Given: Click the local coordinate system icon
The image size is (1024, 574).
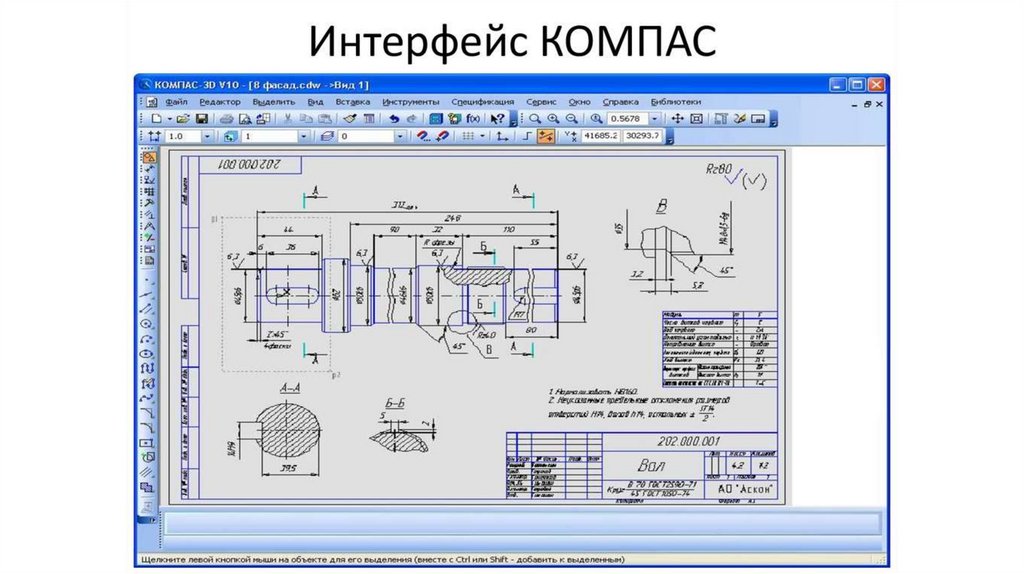Looking at the screenshot, I should [502, 136].
